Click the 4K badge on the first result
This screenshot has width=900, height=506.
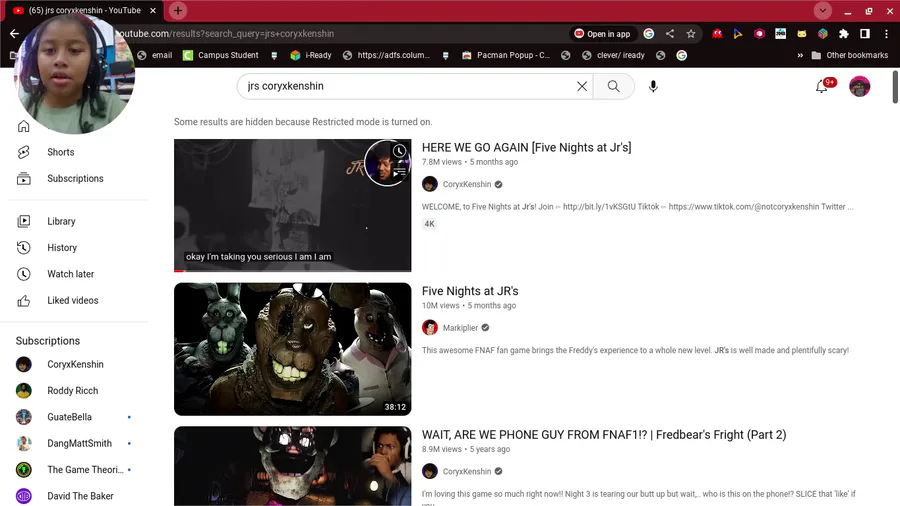(429, 224)
